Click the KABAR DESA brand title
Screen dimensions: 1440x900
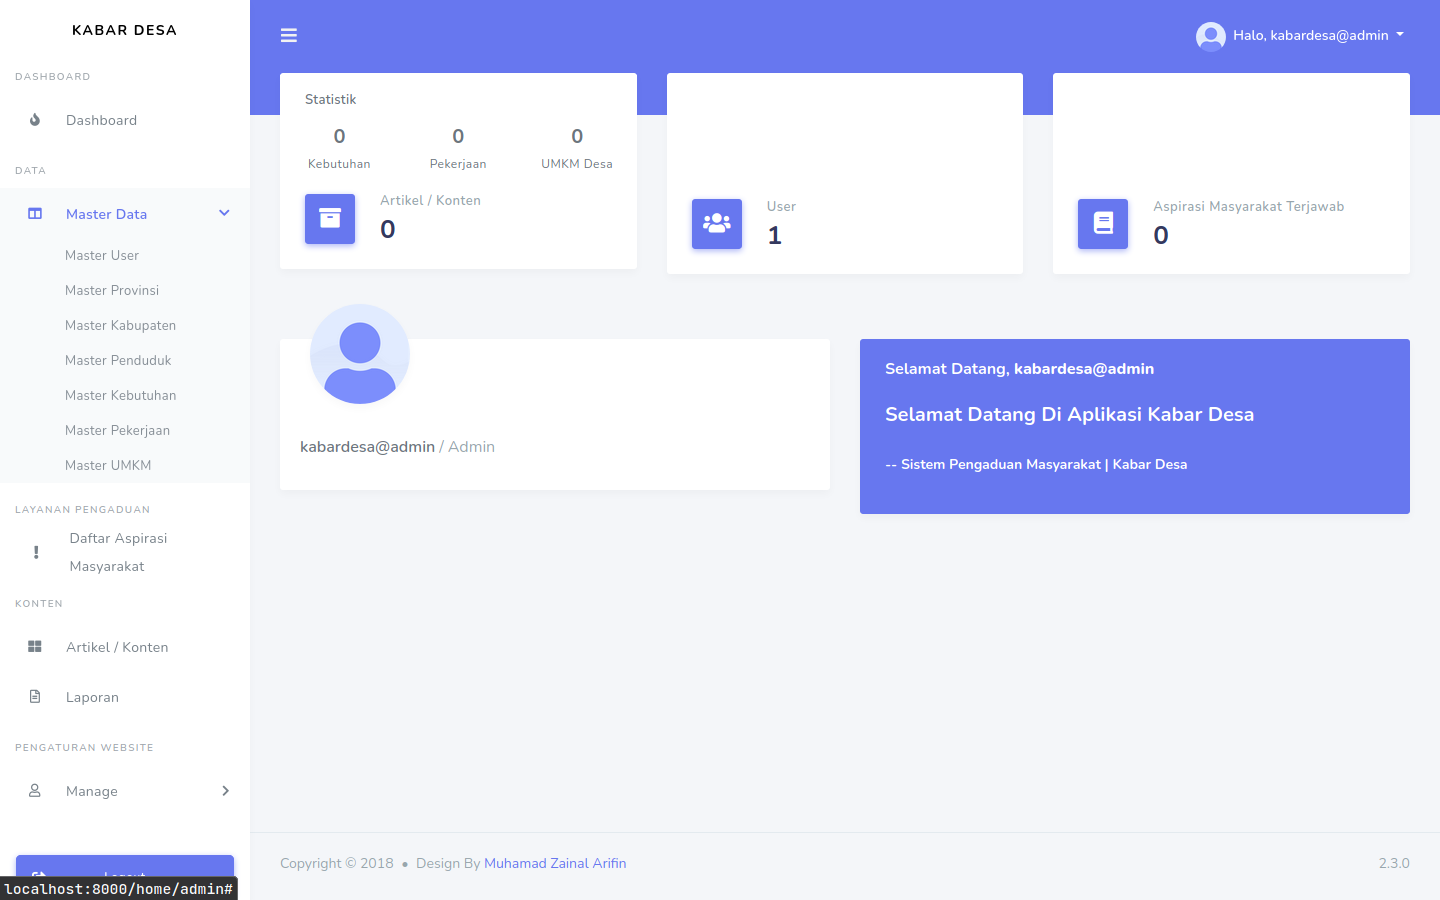pyautogui.click(x=125, y=30)
